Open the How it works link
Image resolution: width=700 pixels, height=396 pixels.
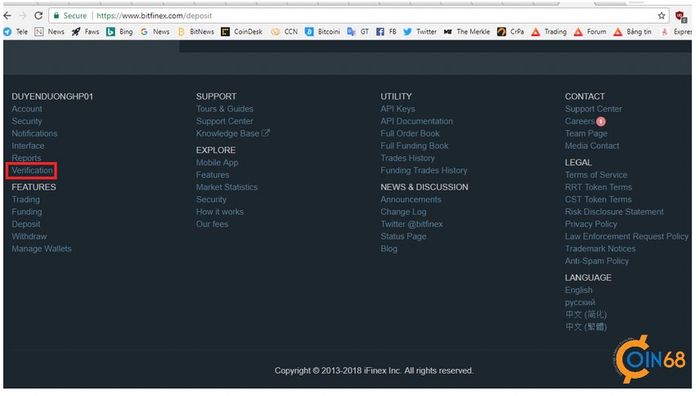[x=220, y=212]
